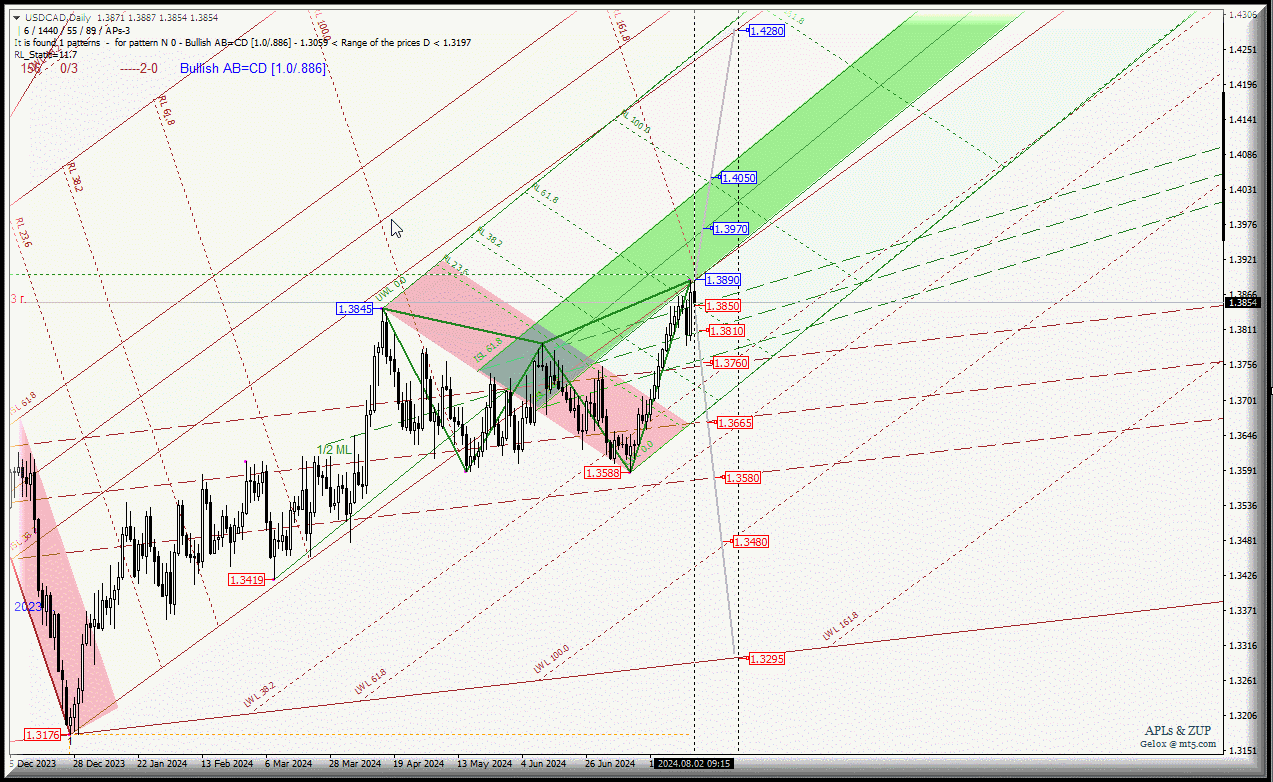
Task: Select the 1.3665 red price label
Action: coord(735,423)
